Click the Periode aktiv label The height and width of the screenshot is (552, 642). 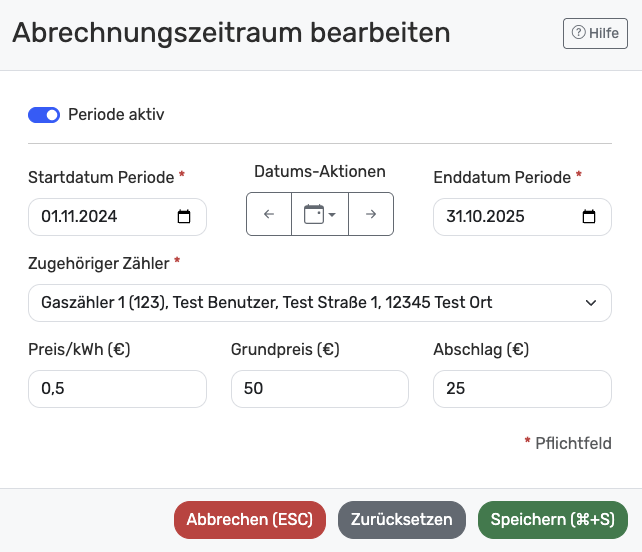(x=116, y=115)
